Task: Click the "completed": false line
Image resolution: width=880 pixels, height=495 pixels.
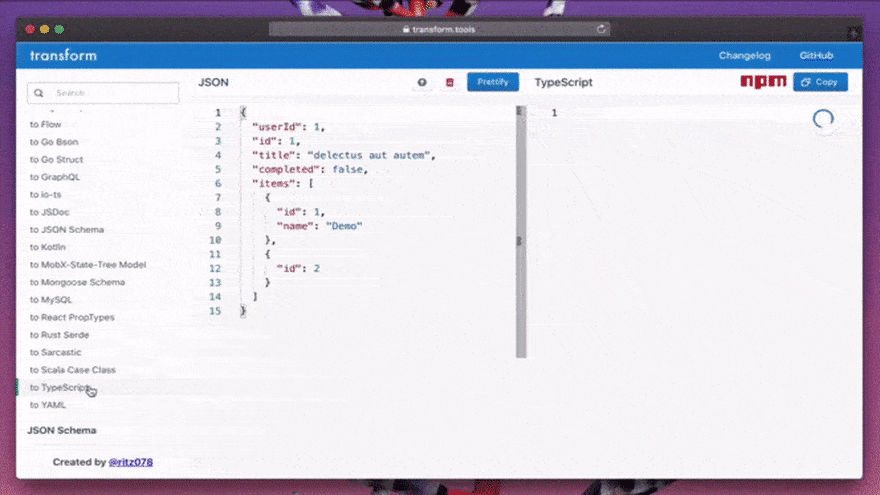Action: point(310,169)
